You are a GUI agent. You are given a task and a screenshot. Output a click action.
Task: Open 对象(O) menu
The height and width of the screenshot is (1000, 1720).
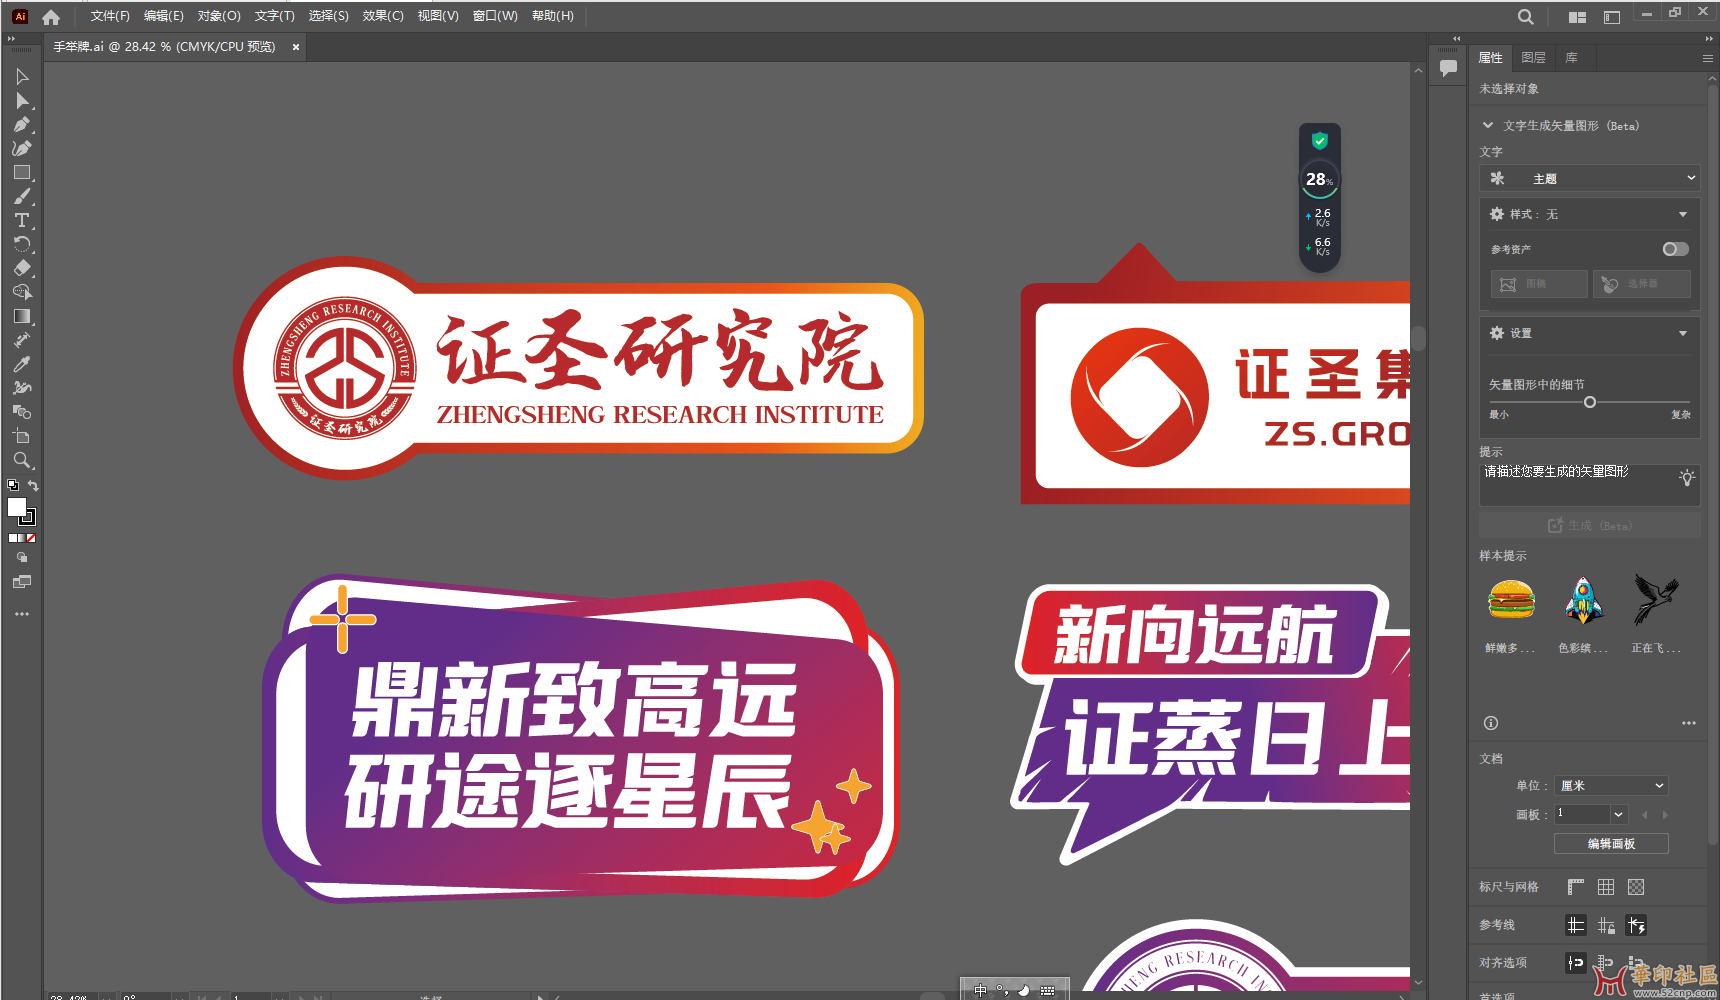pyautogui.click(x=219, y=16)
